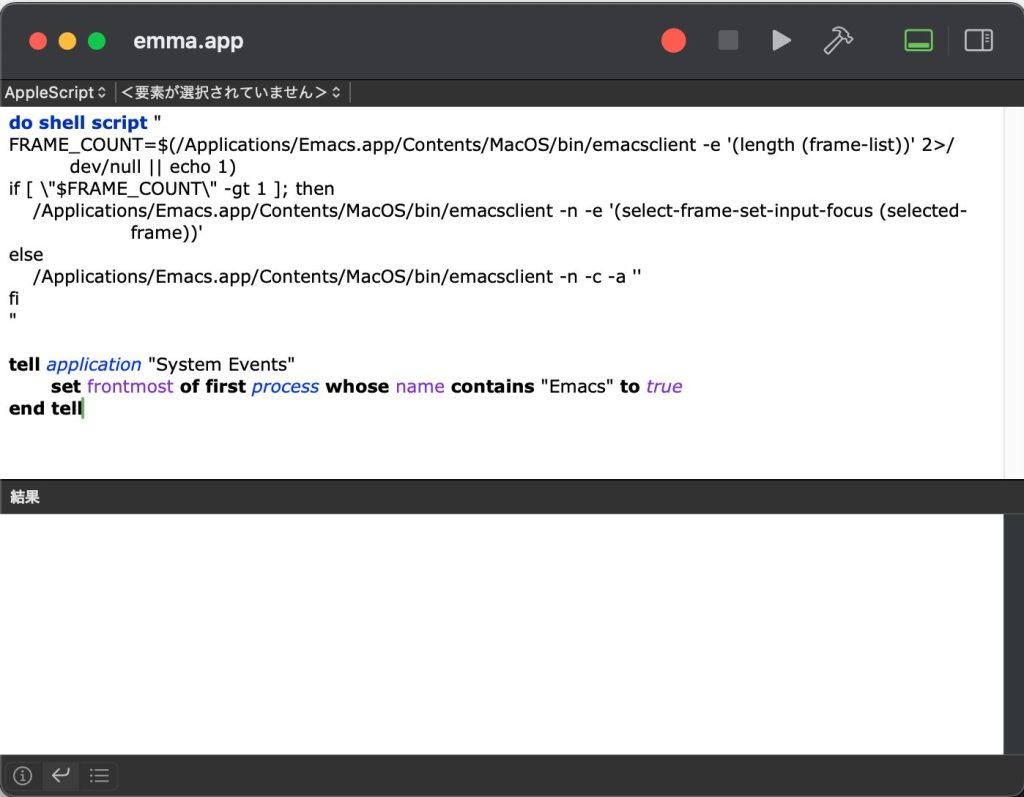Click inside the empty result pane
Screen dimensions: 1024x797
(502, 634)
